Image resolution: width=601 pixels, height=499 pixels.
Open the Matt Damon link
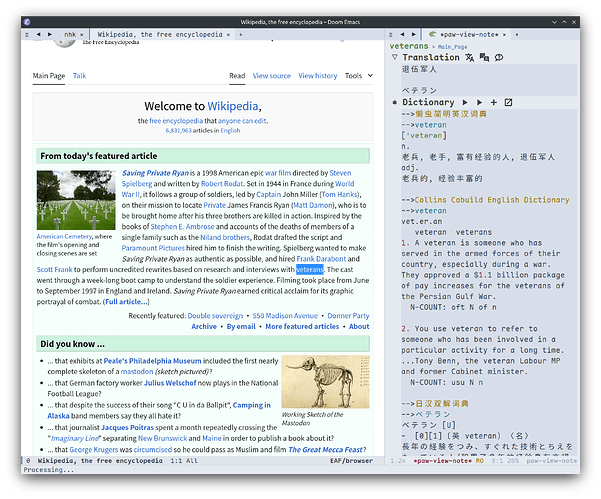pos(313,205)
